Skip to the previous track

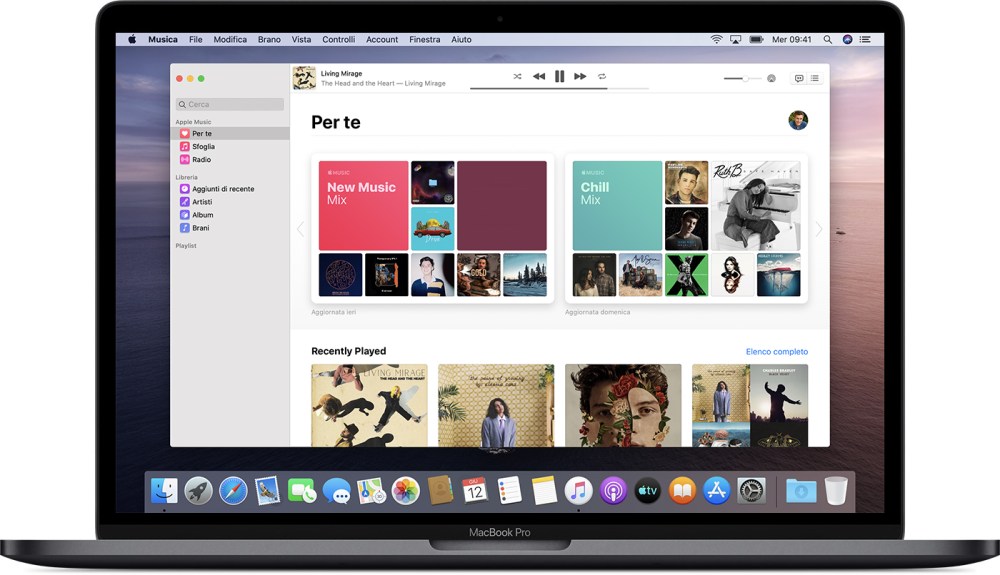tap(539, 76)
